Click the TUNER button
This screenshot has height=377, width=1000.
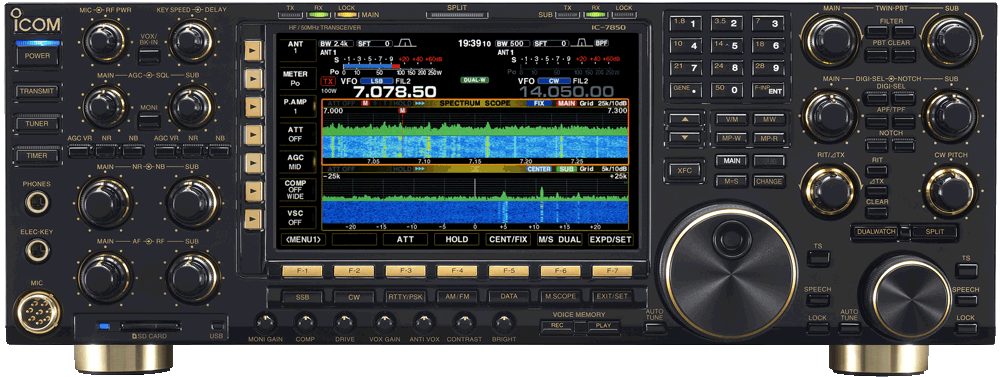[x=36, y=123]
